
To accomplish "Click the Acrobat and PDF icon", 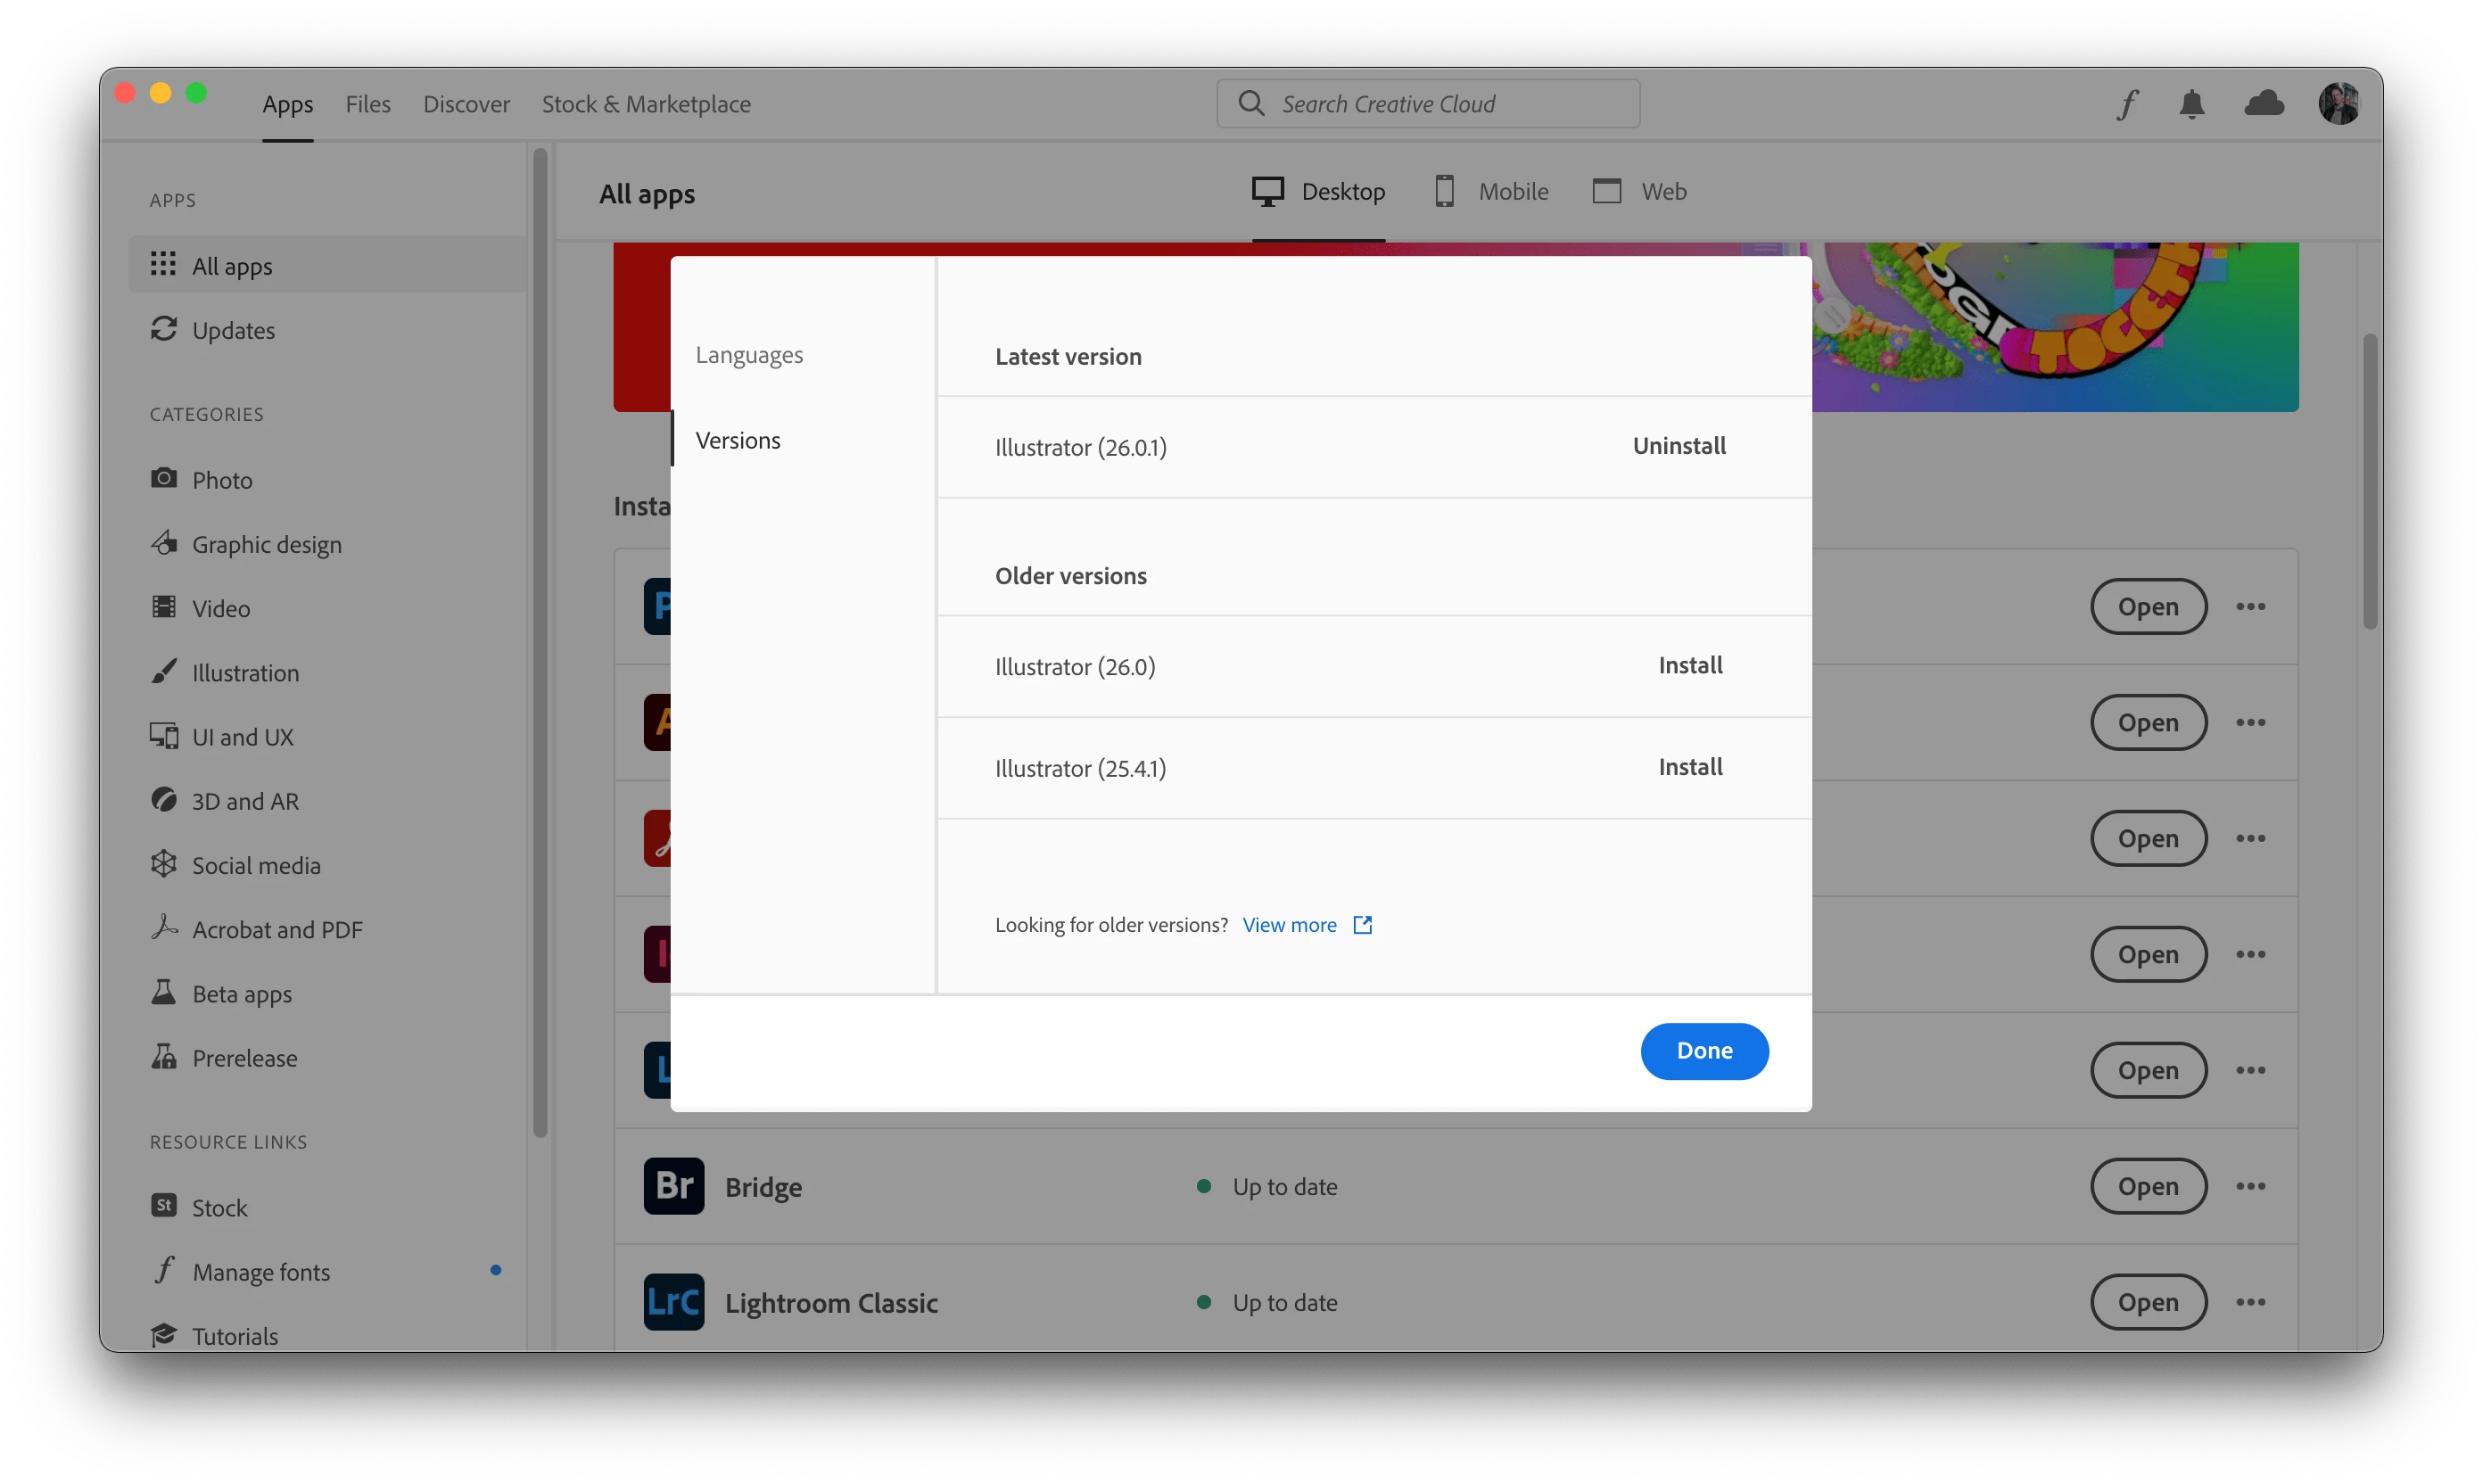I will tap(163, 928).
